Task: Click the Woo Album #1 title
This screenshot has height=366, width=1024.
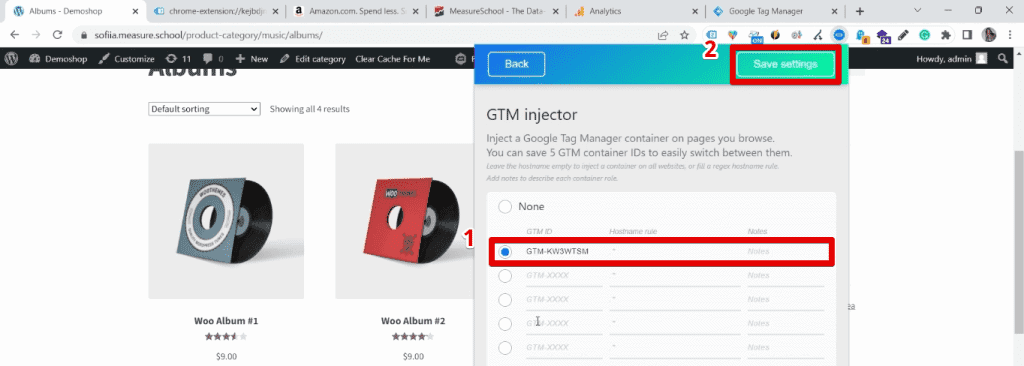Action: coord(226,321)
